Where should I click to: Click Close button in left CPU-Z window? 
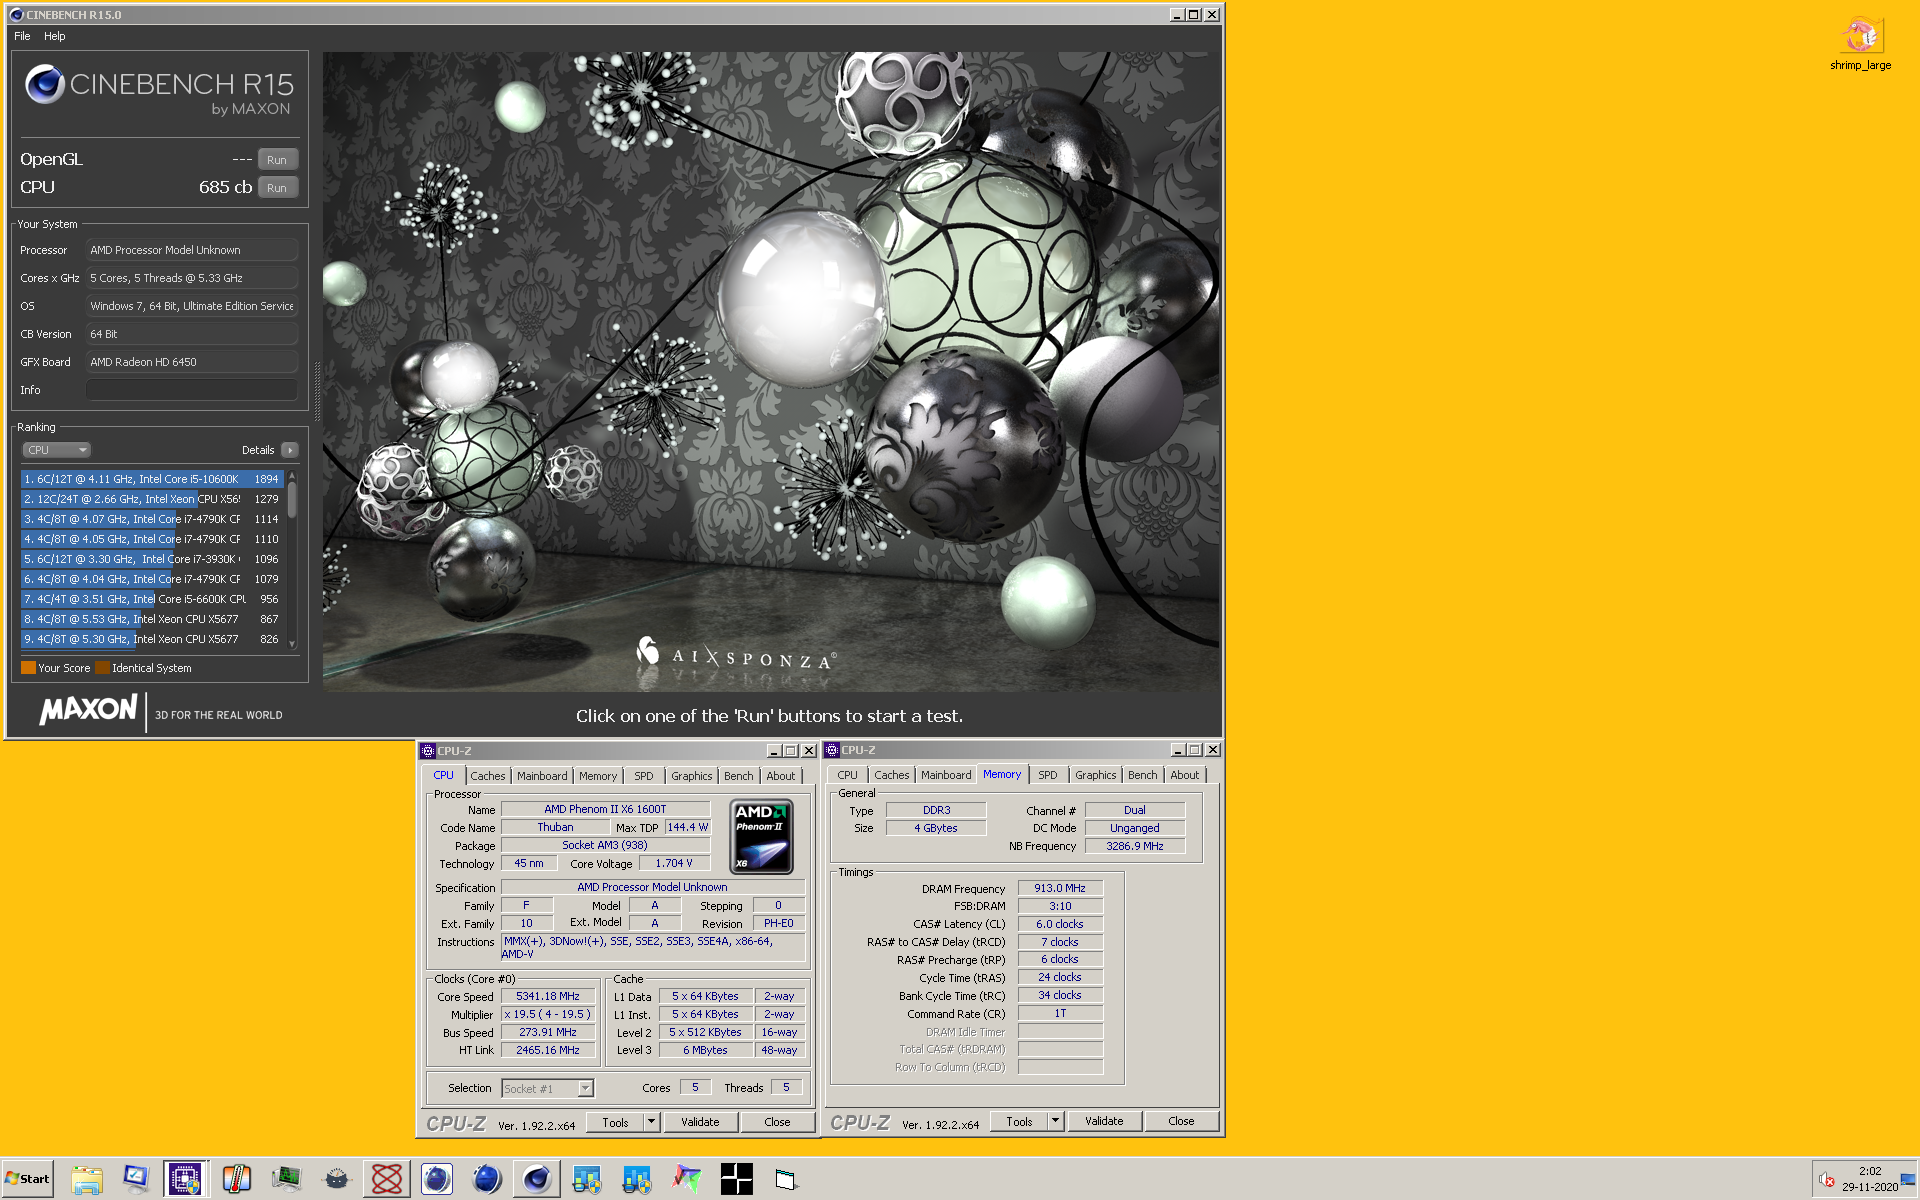[777, 1122]
